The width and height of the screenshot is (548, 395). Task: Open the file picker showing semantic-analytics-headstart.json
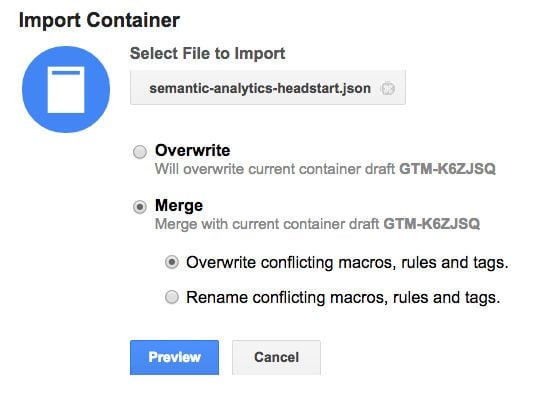268,88
